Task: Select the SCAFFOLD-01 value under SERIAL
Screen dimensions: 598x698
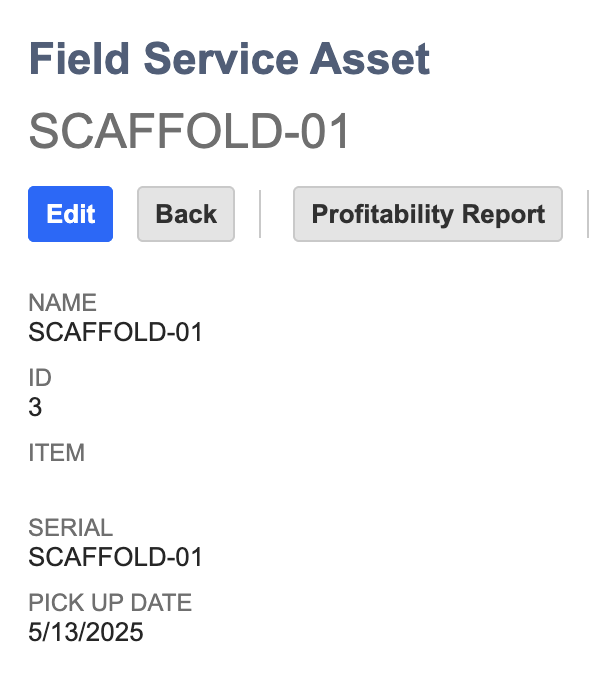Action: coord(115,557)
